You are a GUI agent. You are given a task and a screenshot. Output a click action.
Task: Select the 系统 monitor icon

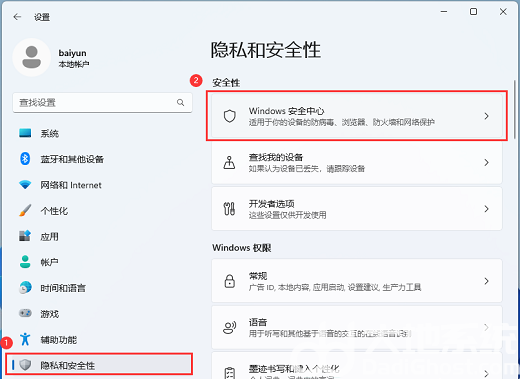point(25,133)
